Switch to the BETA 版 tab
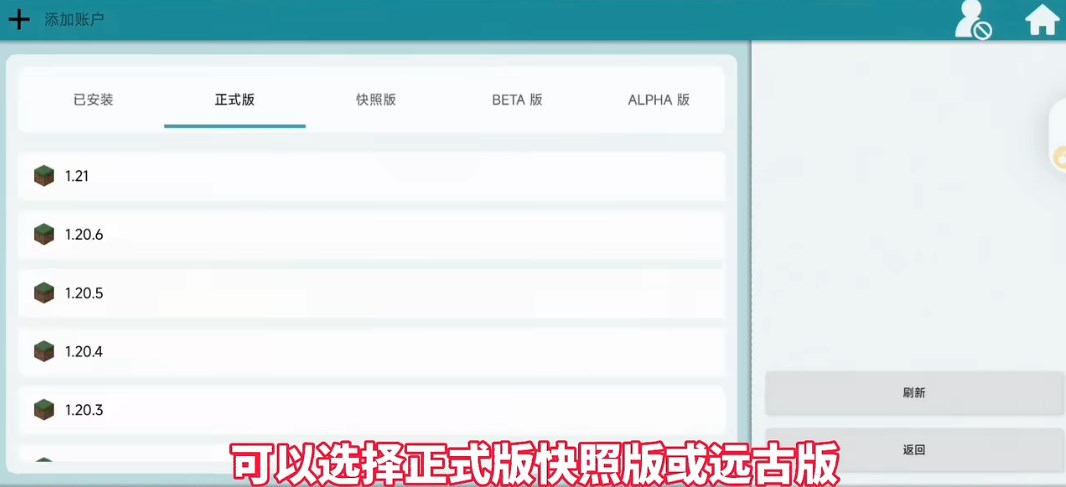The width and height of the screenshot is (1066, 487). click(x=517, y=100)
